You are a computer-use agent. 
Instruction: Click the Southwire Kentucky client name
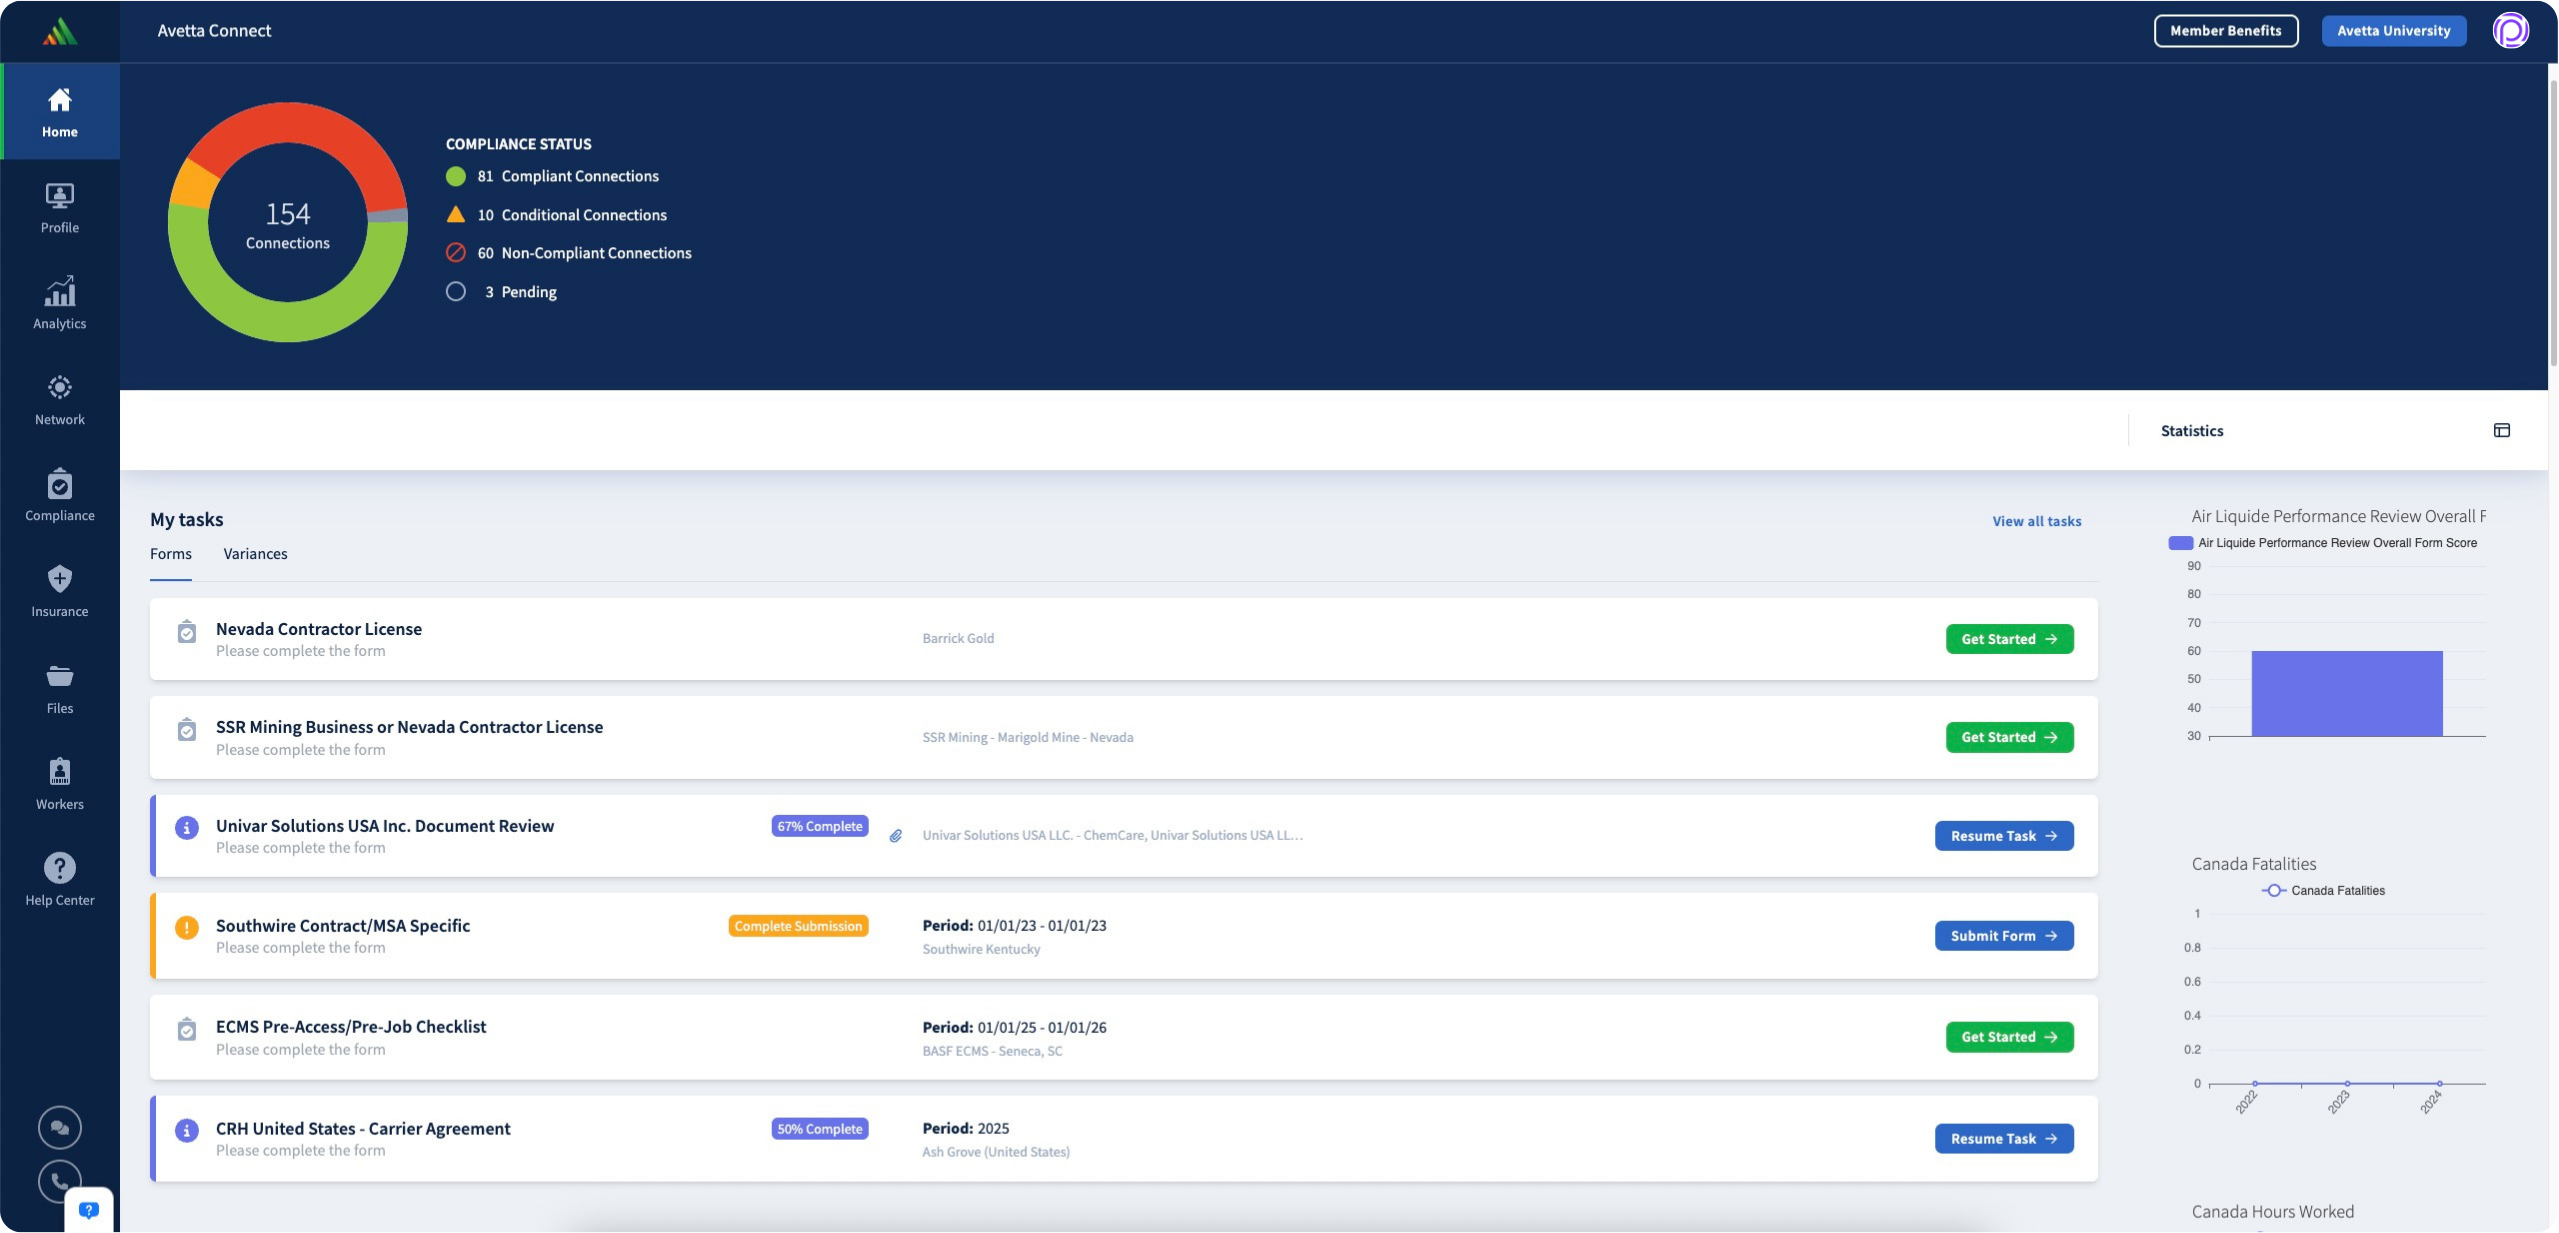pyautogui.click(x=981, y=950)
